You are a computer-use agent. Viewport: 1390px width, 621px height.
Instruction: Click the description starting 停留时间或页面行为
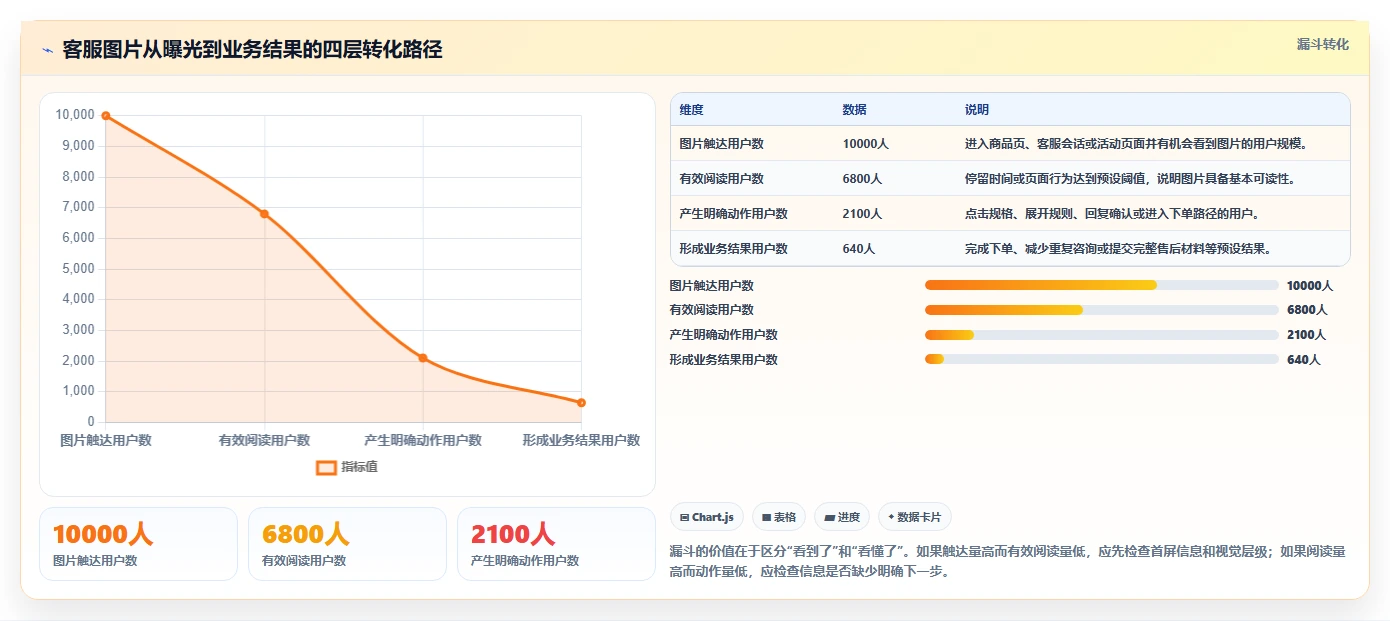(x=1130, y=179)
